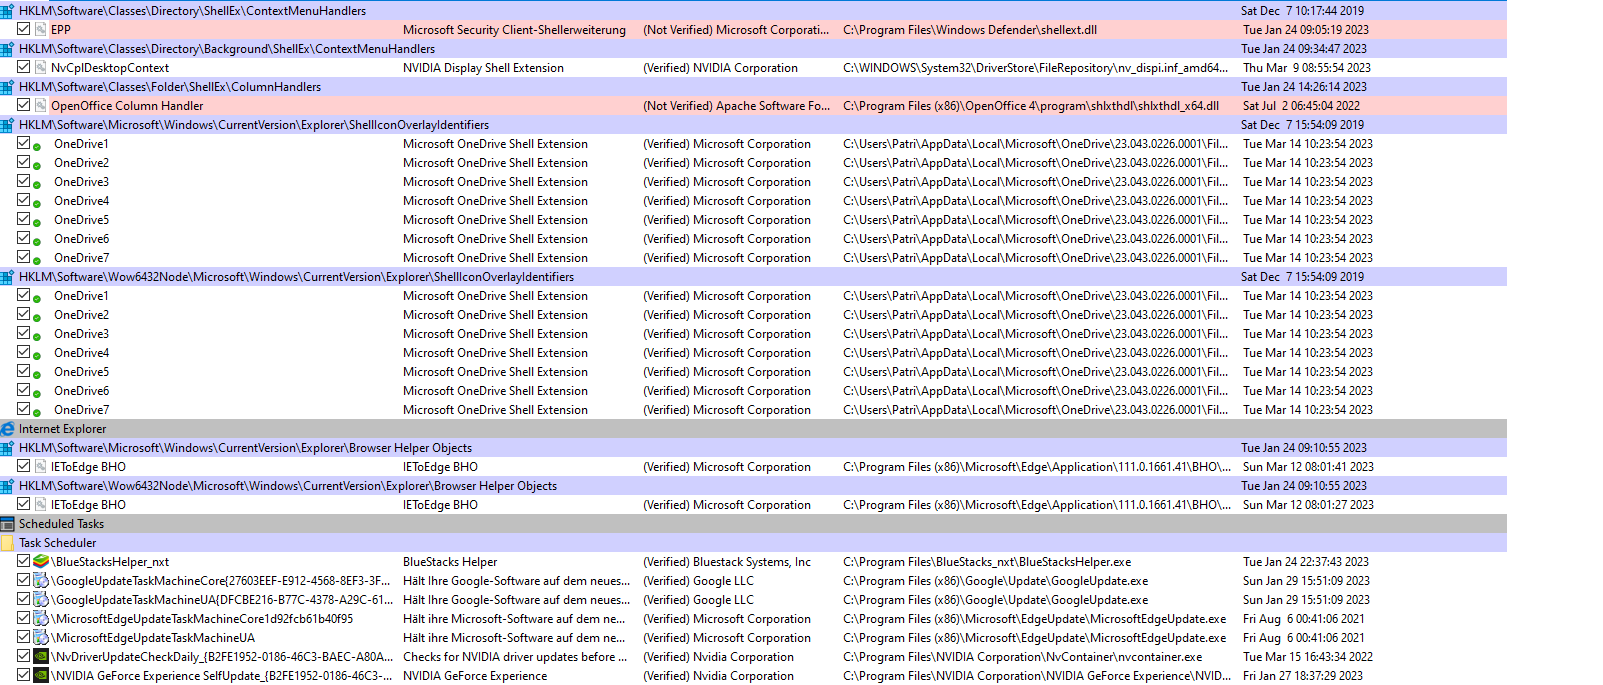
Task: Click registry icon of Wow6432Node ShellIconOverlayIdentifiers key
Action: [7, 277]
